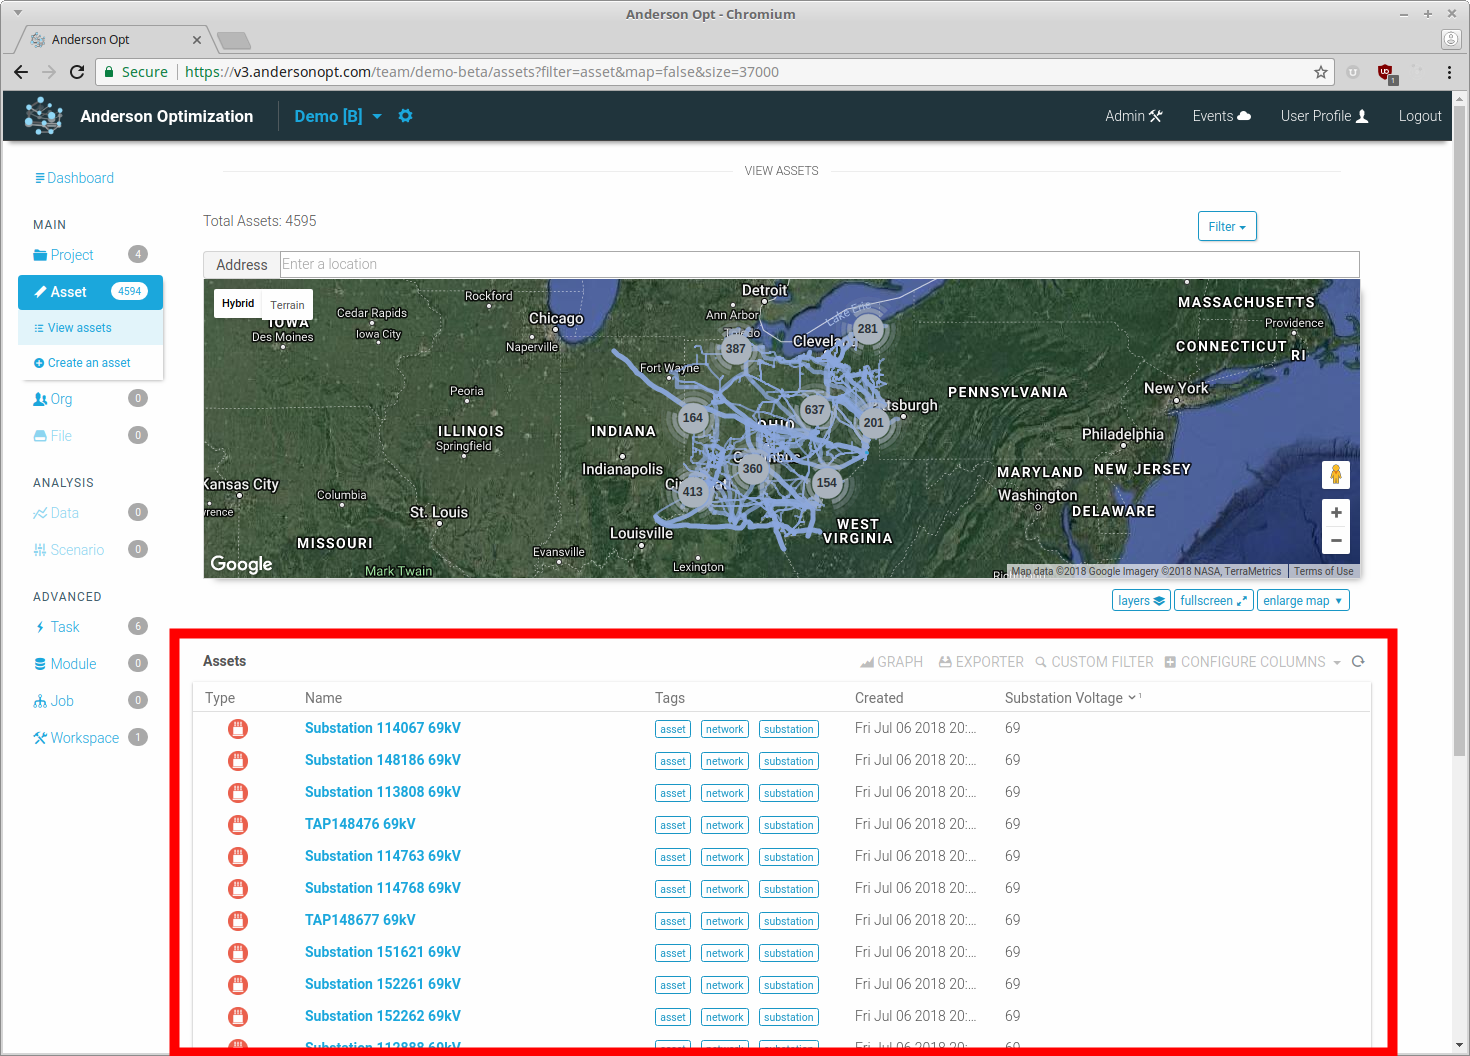Open the Filter dropdown
1470x1056 pixels.
tap(1226, 227)
